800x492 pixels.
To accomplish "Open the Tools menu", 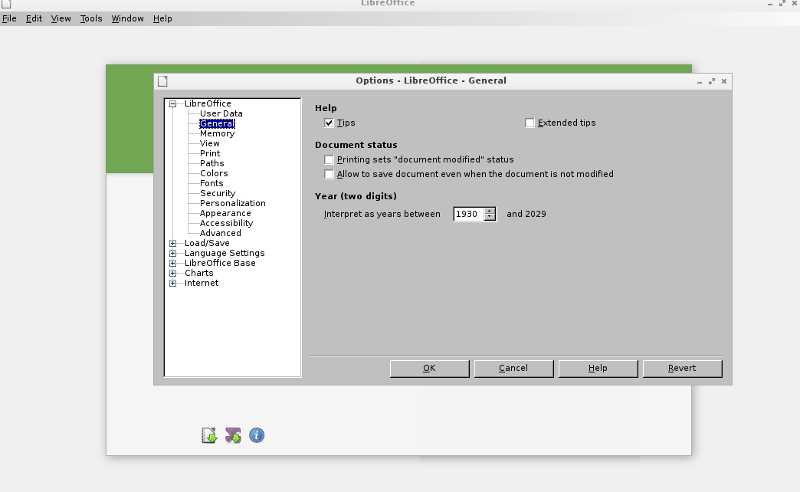I will [x=91, y=18].
